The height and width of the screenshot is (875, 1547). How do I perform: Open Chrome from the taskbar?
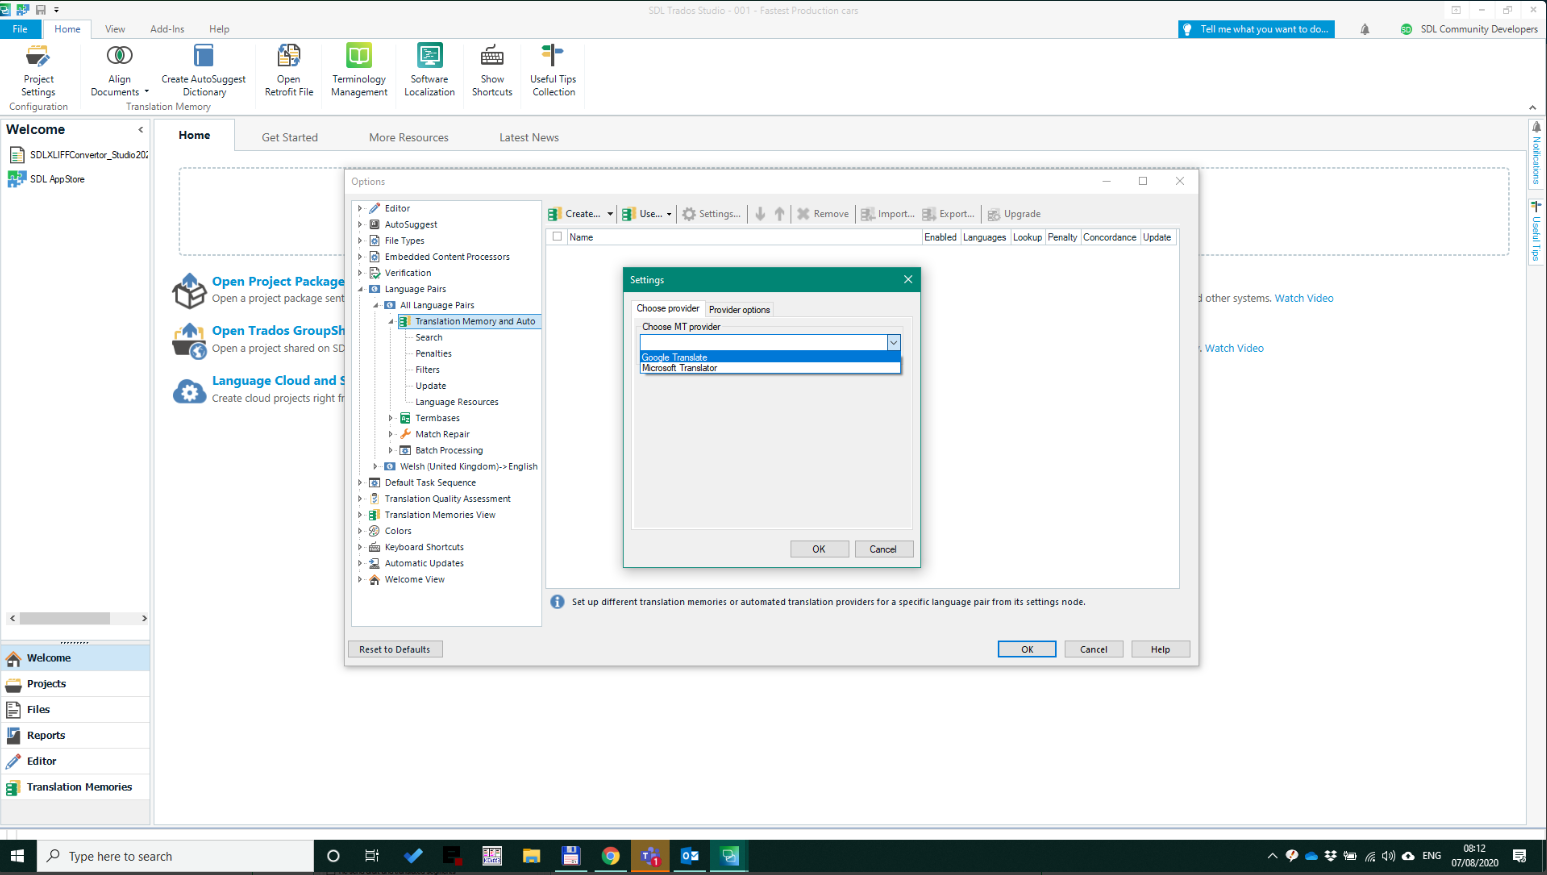click(x=610, y=856)
